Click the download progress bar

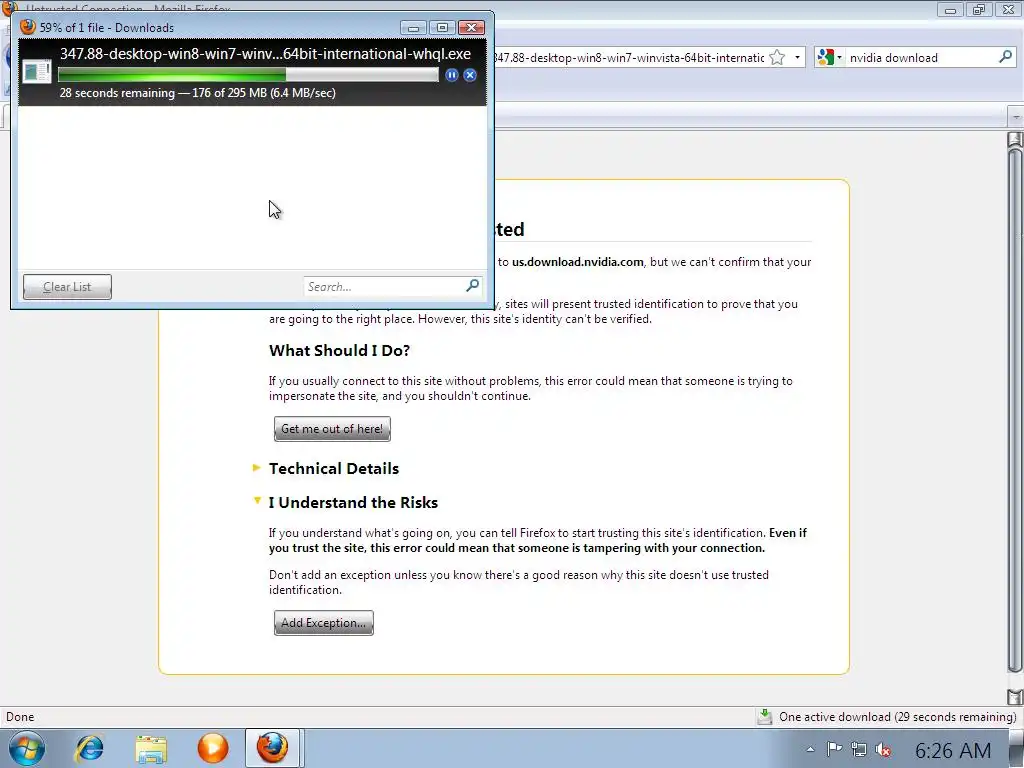(248, 75)
